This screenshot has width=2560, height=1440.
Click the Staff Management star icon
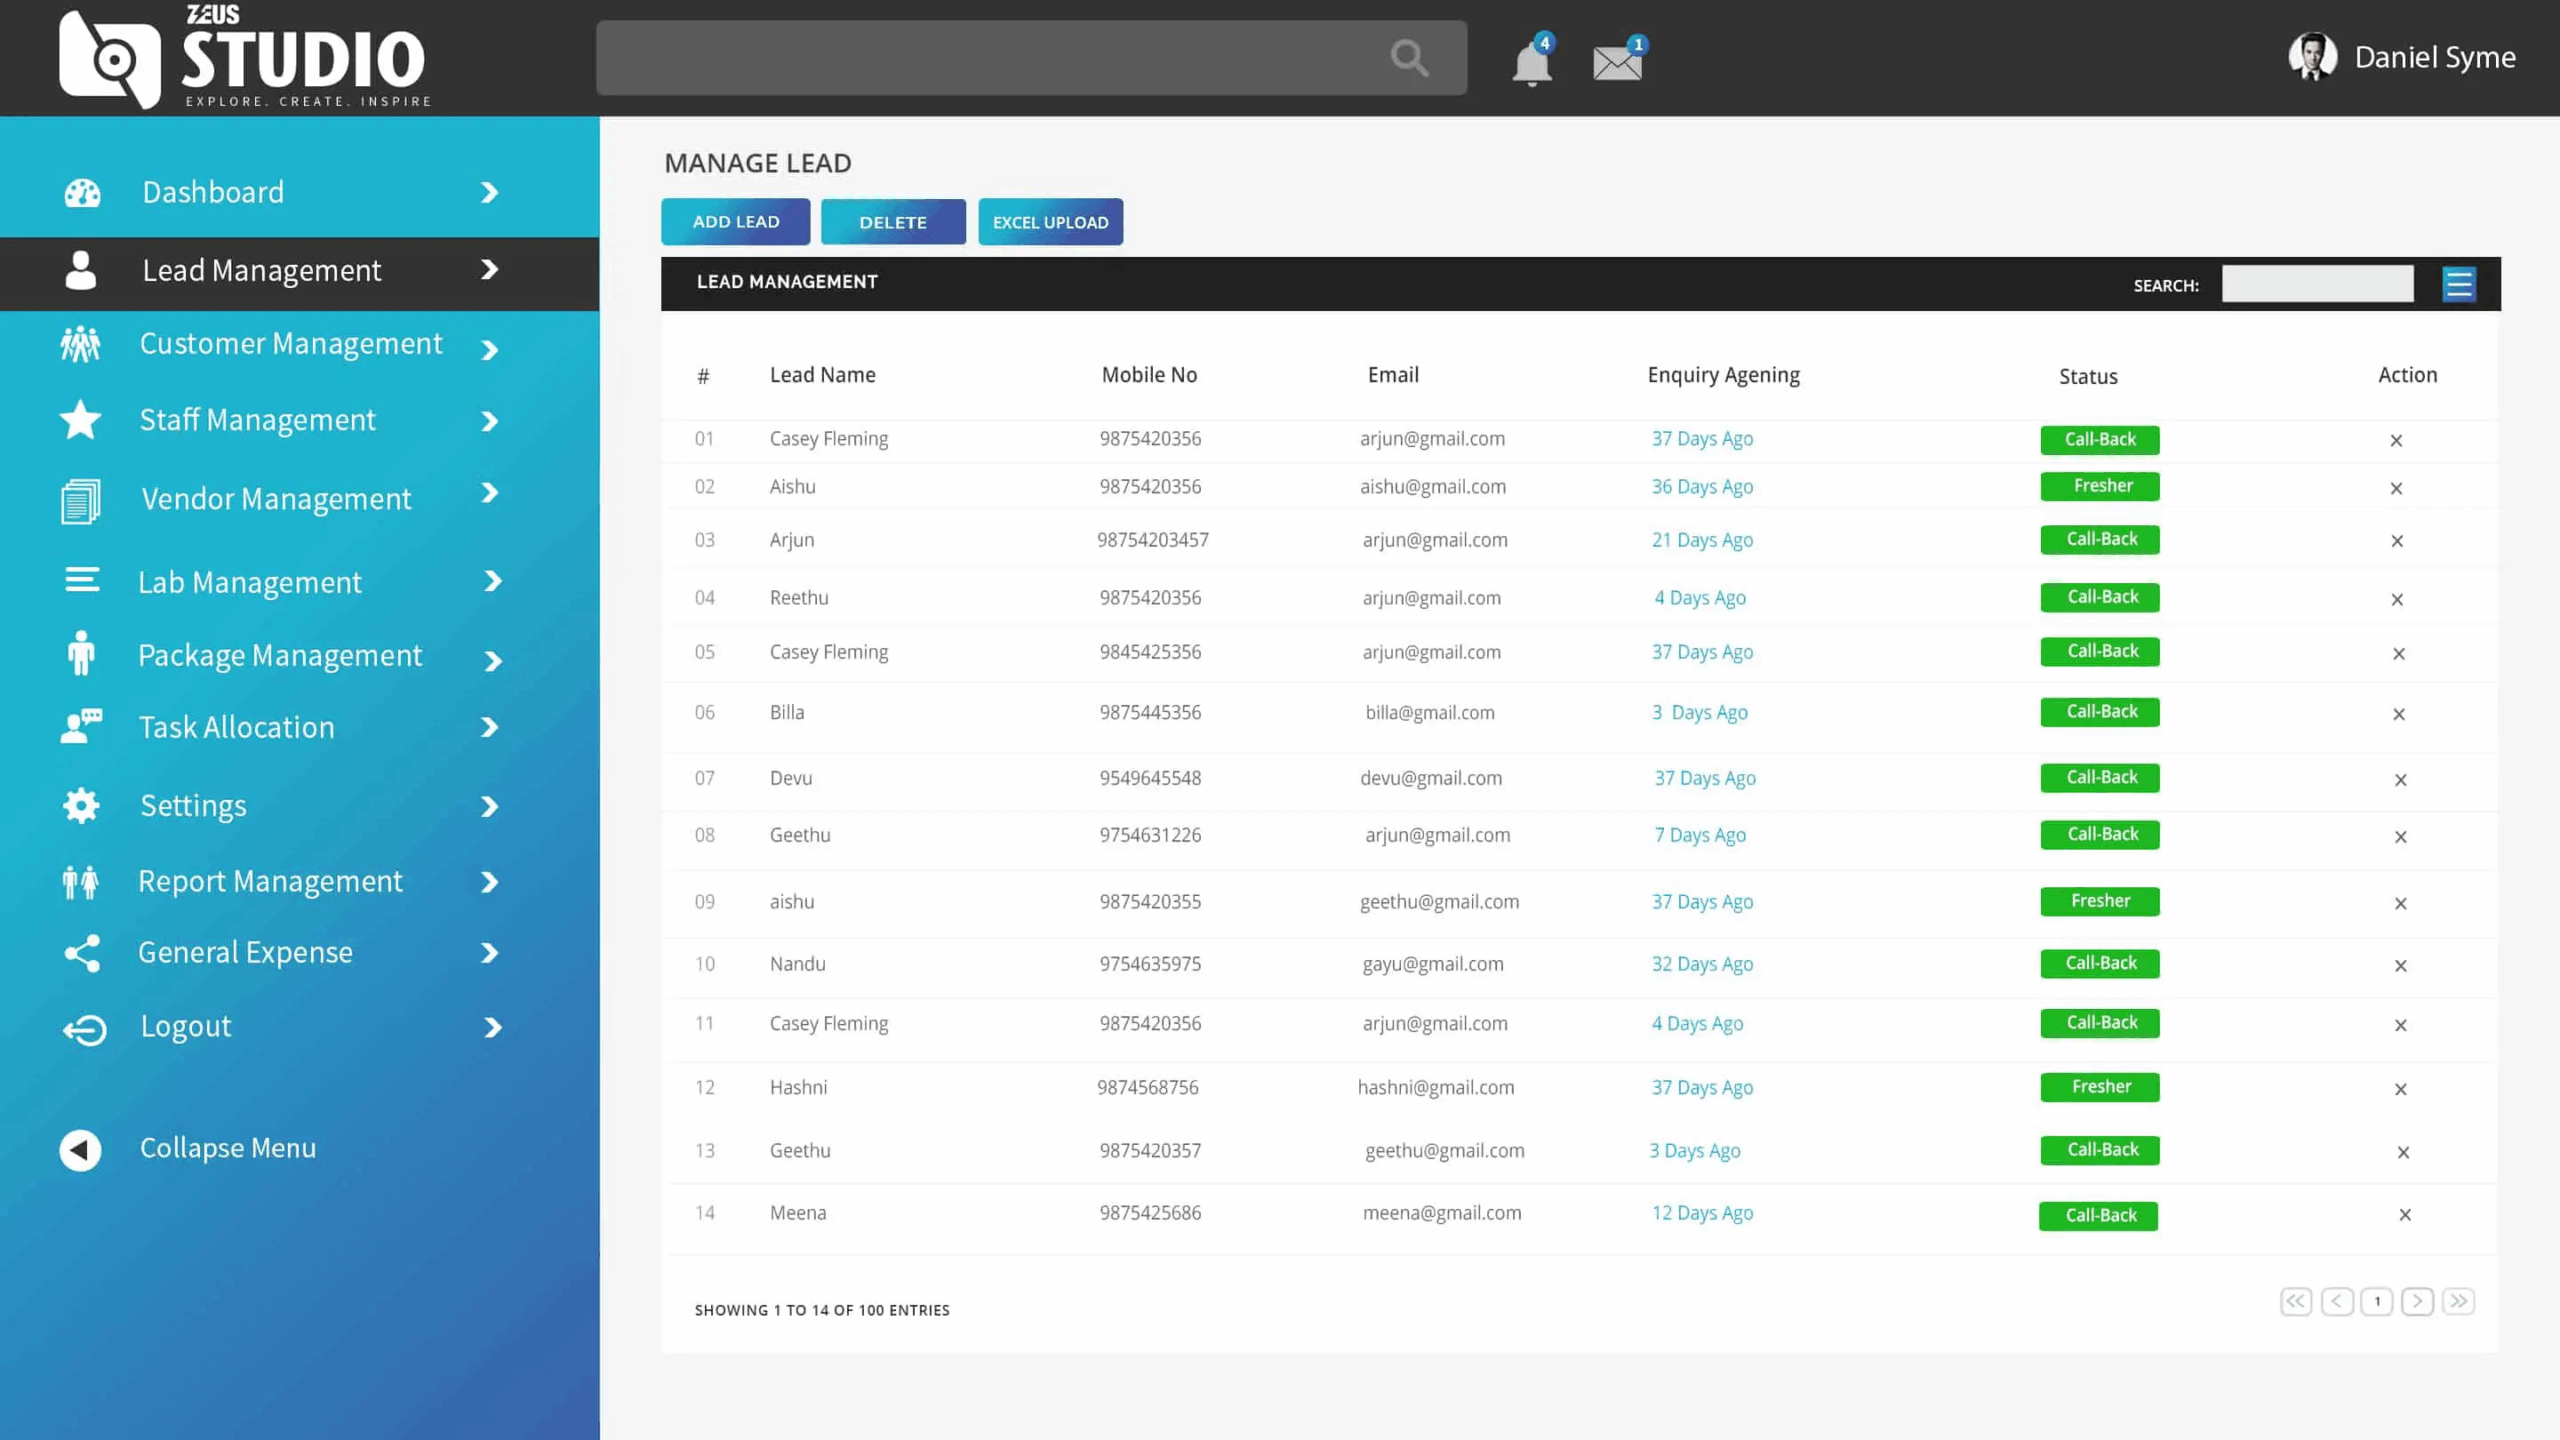80,420
